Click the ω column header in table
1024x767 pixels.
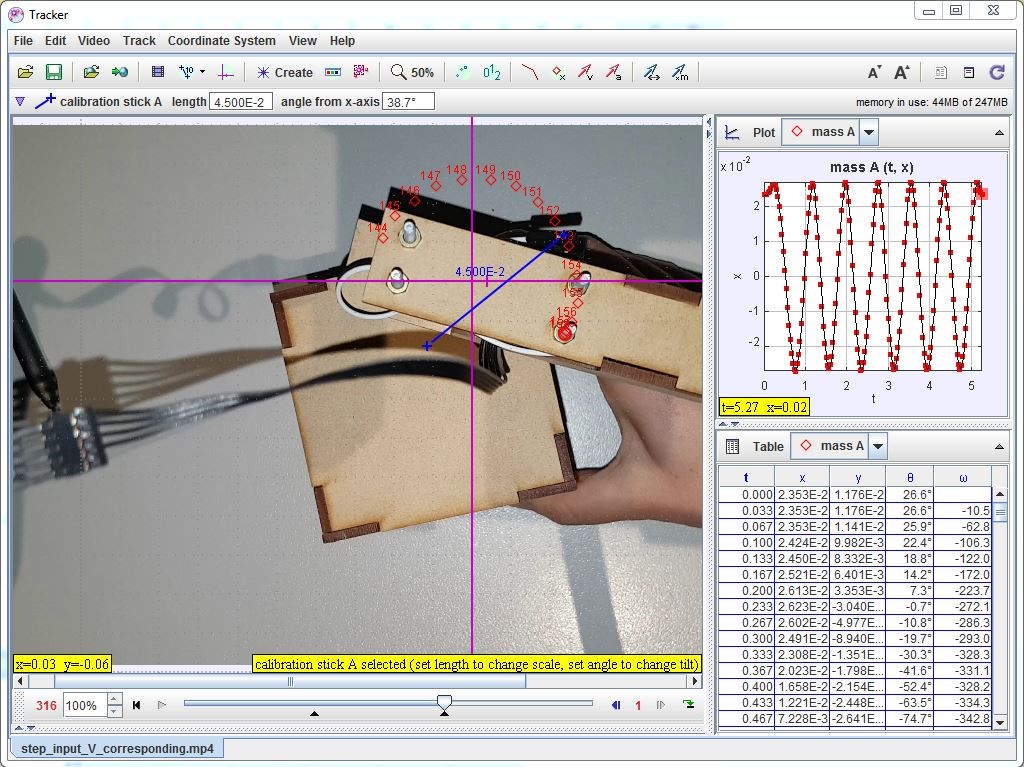(x=963, y=478)
